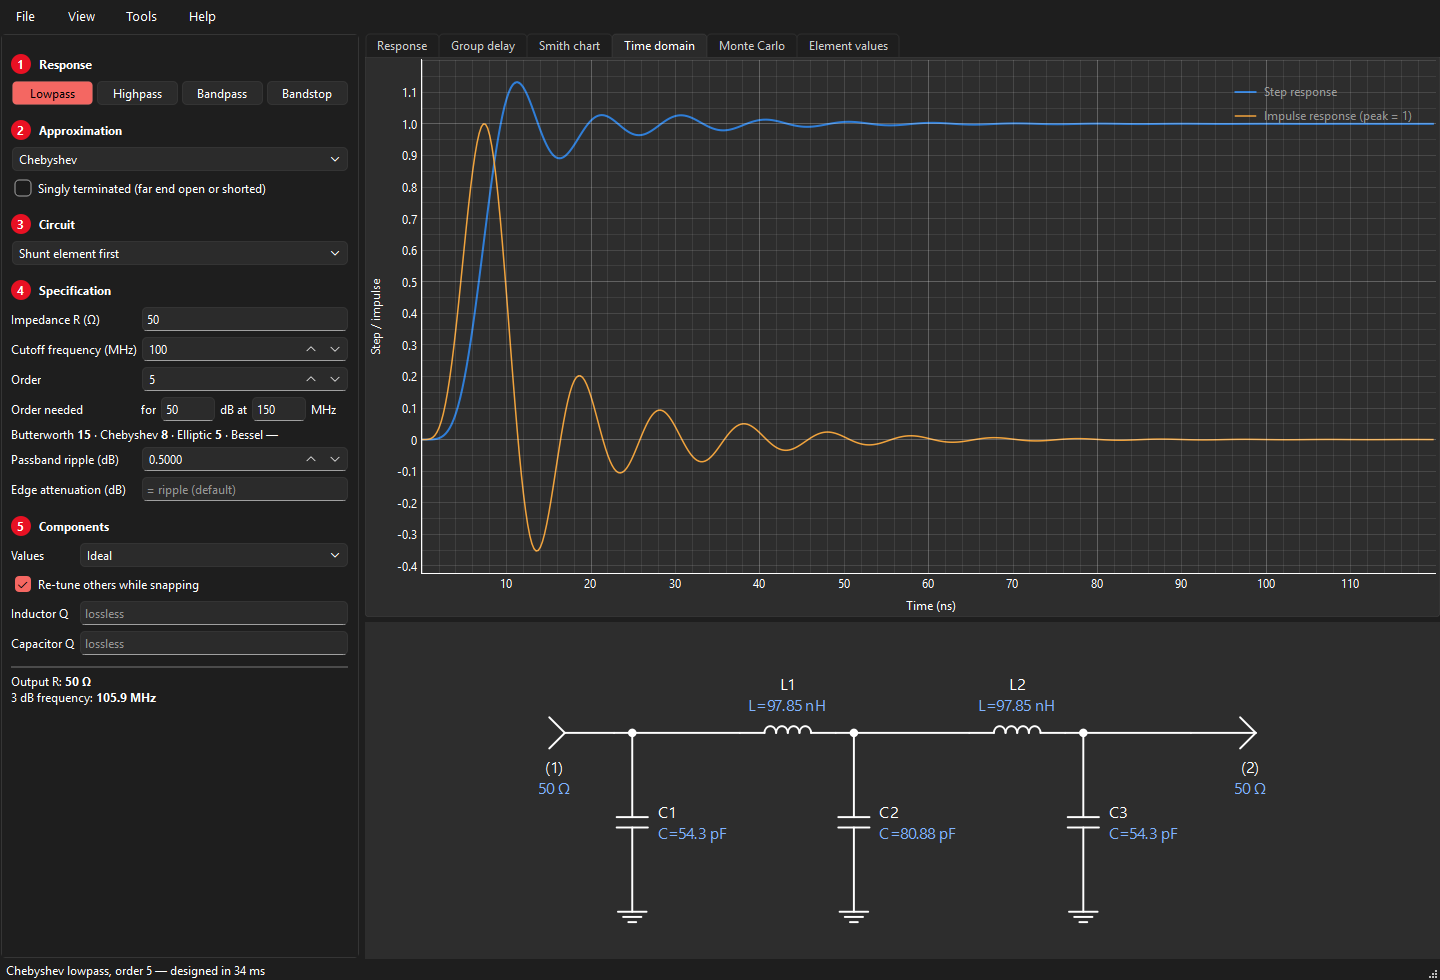Increase cutoff frequency with the up arrow
This screenshot has height=980, width=1440.
tap(311, 349)
